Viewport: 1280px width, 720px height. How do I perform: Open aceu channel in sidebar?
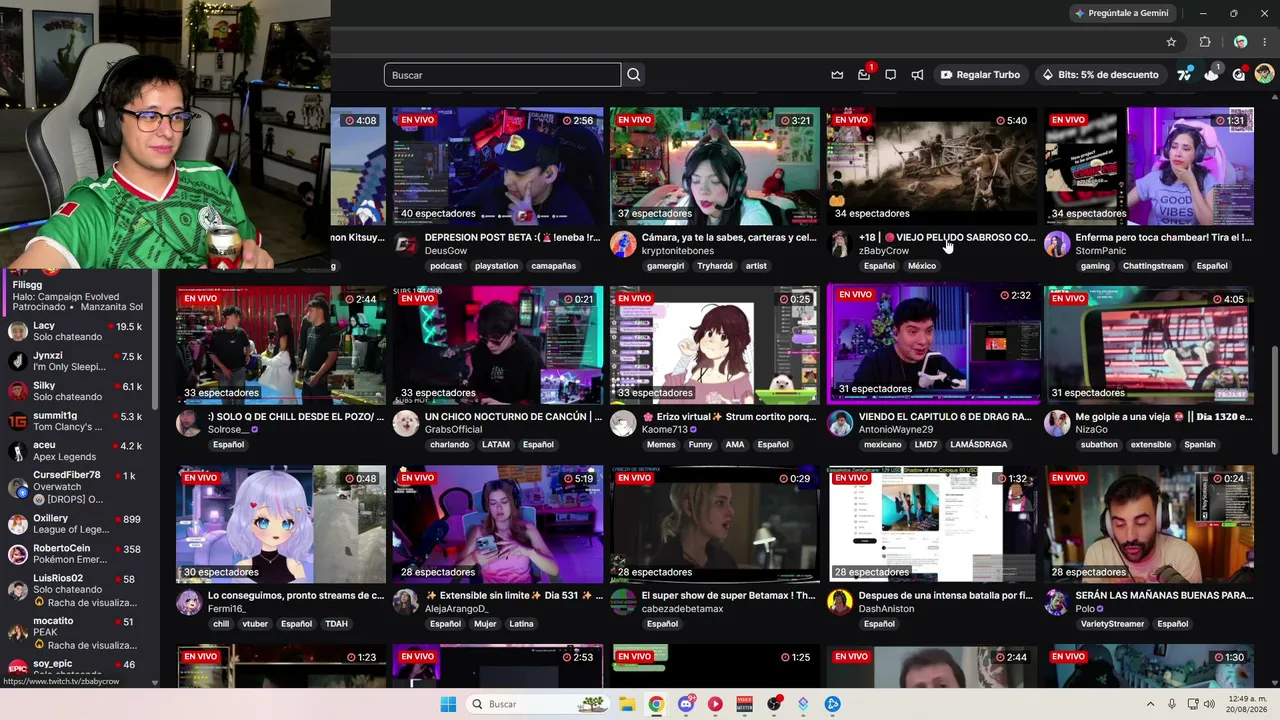tap(76, 451)
